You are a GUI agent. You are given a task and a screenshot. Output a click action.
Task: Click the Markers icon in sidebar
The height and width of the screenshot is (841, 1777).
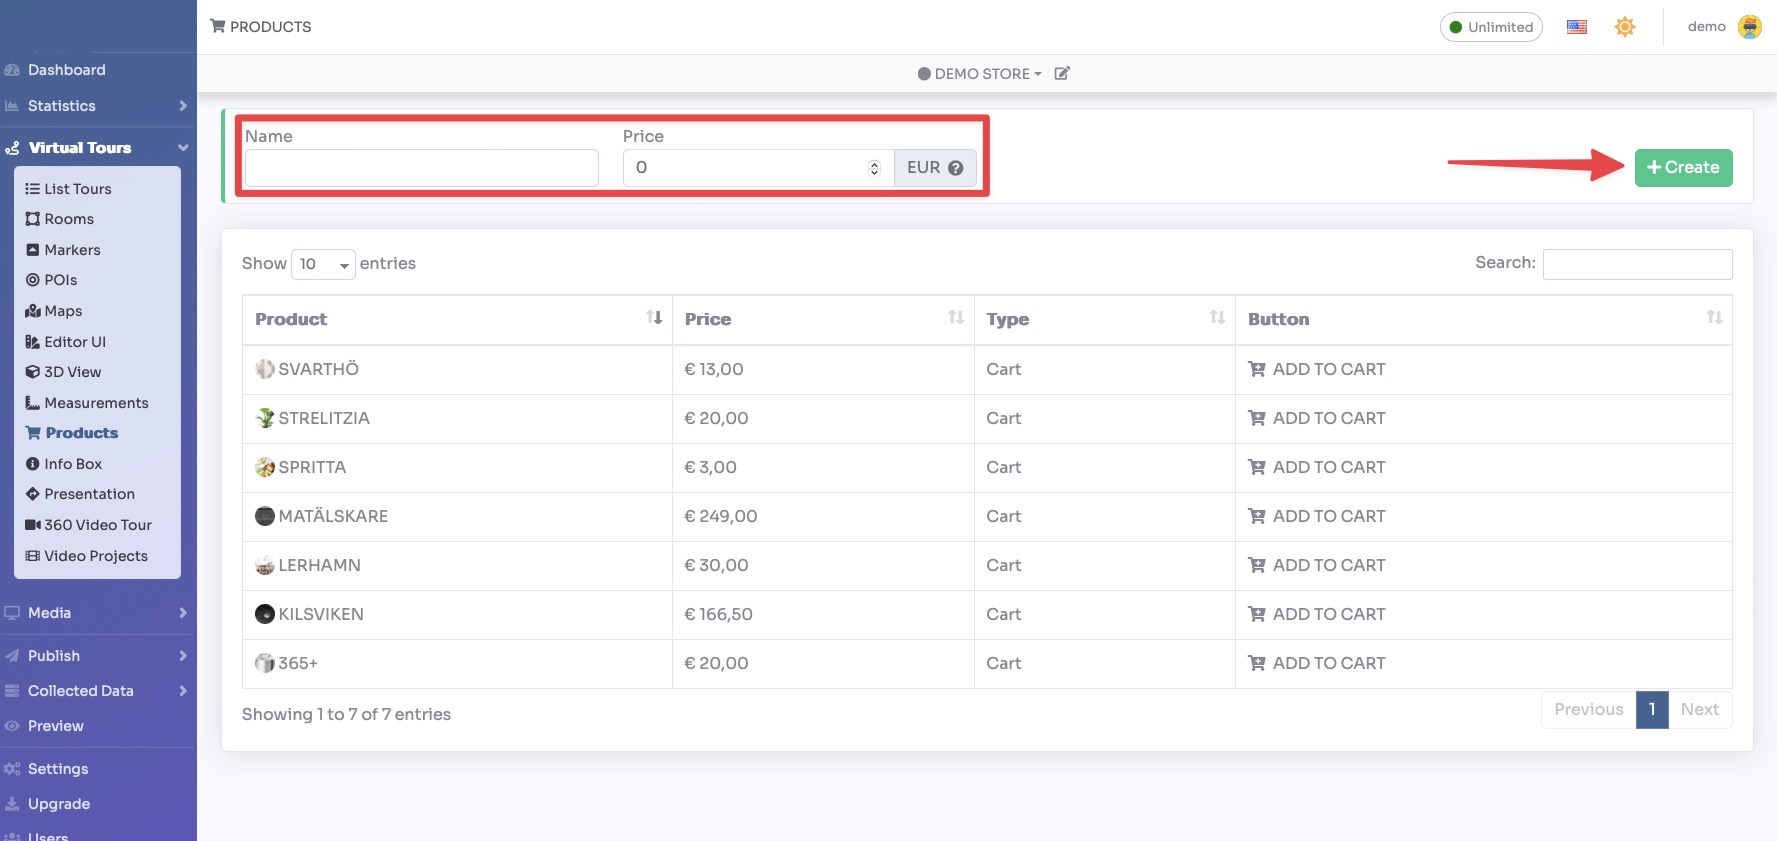click(x=33, y=250)
